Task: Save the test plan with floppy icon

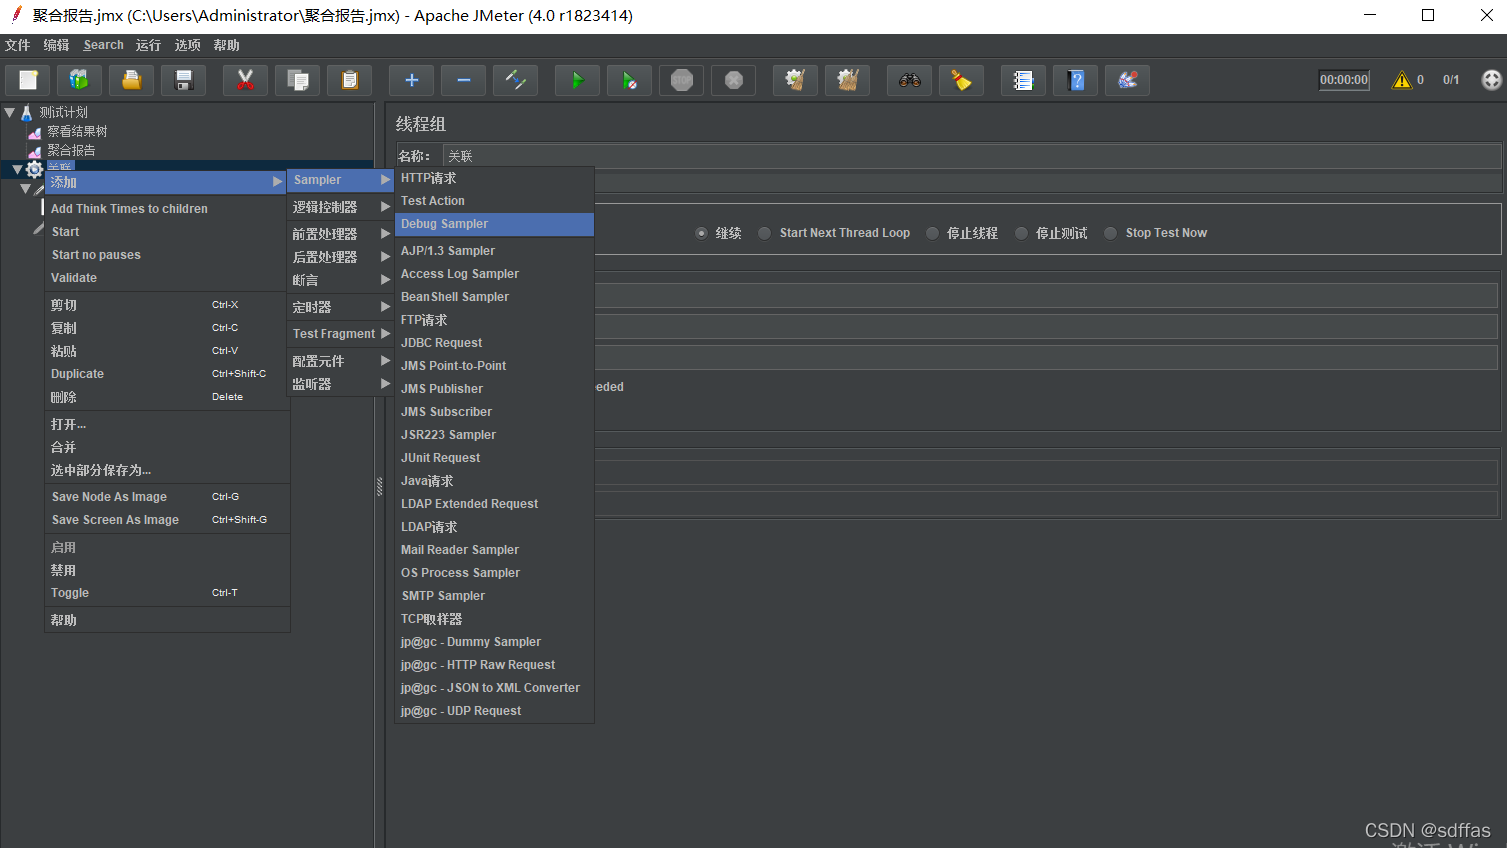Action: pyautogui.click(x=183, y=80)
